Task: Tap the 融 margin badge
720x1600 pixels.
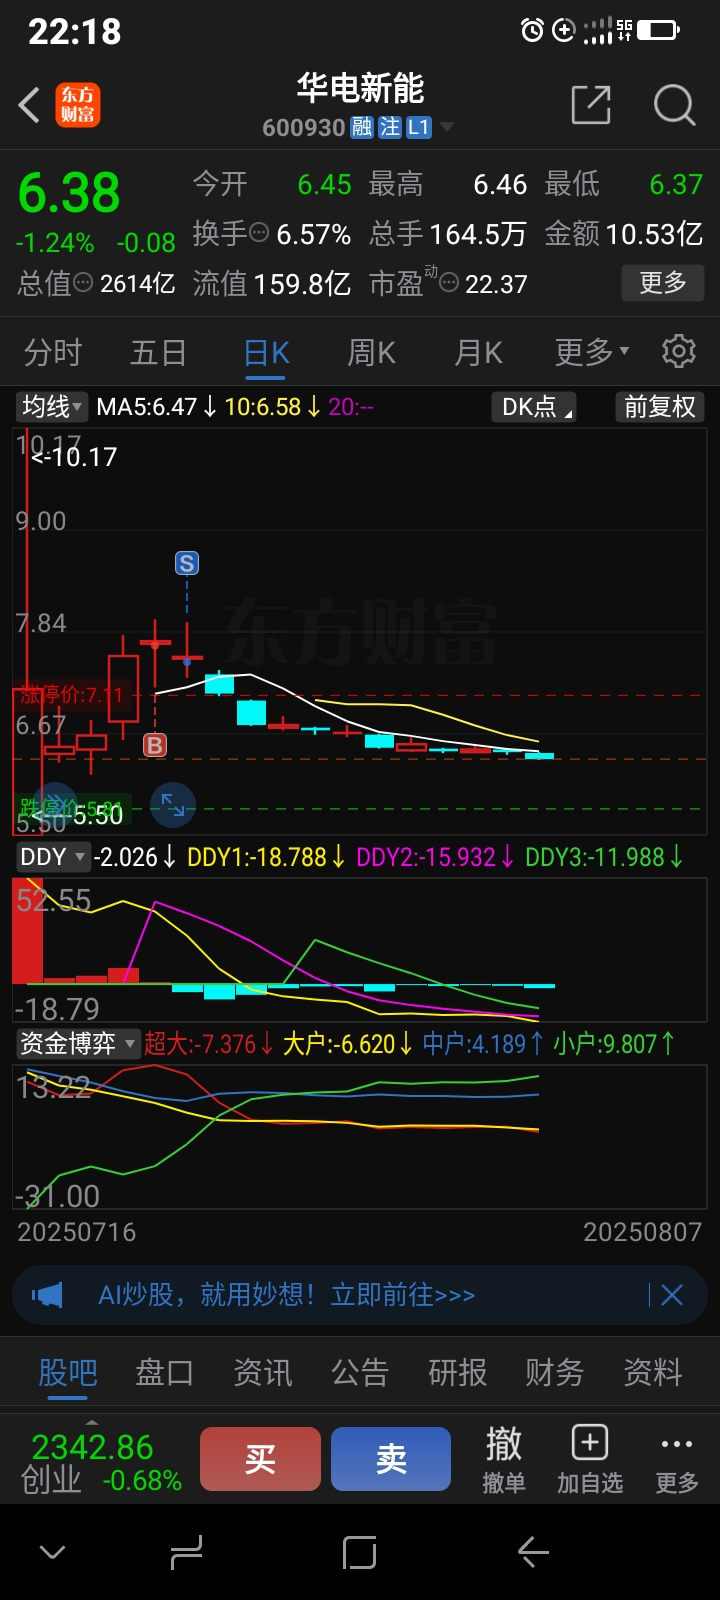Action: tap(362, 127)
